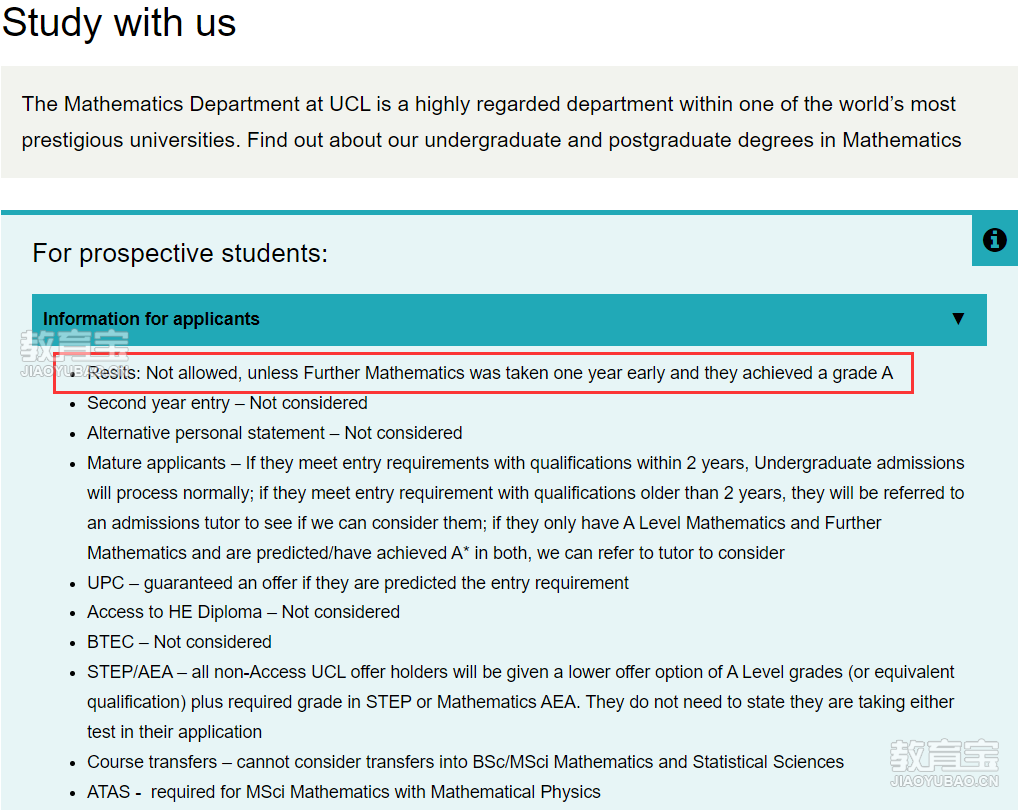
Task: Click the watermark logo at bottom right
Action: (944, 763)
